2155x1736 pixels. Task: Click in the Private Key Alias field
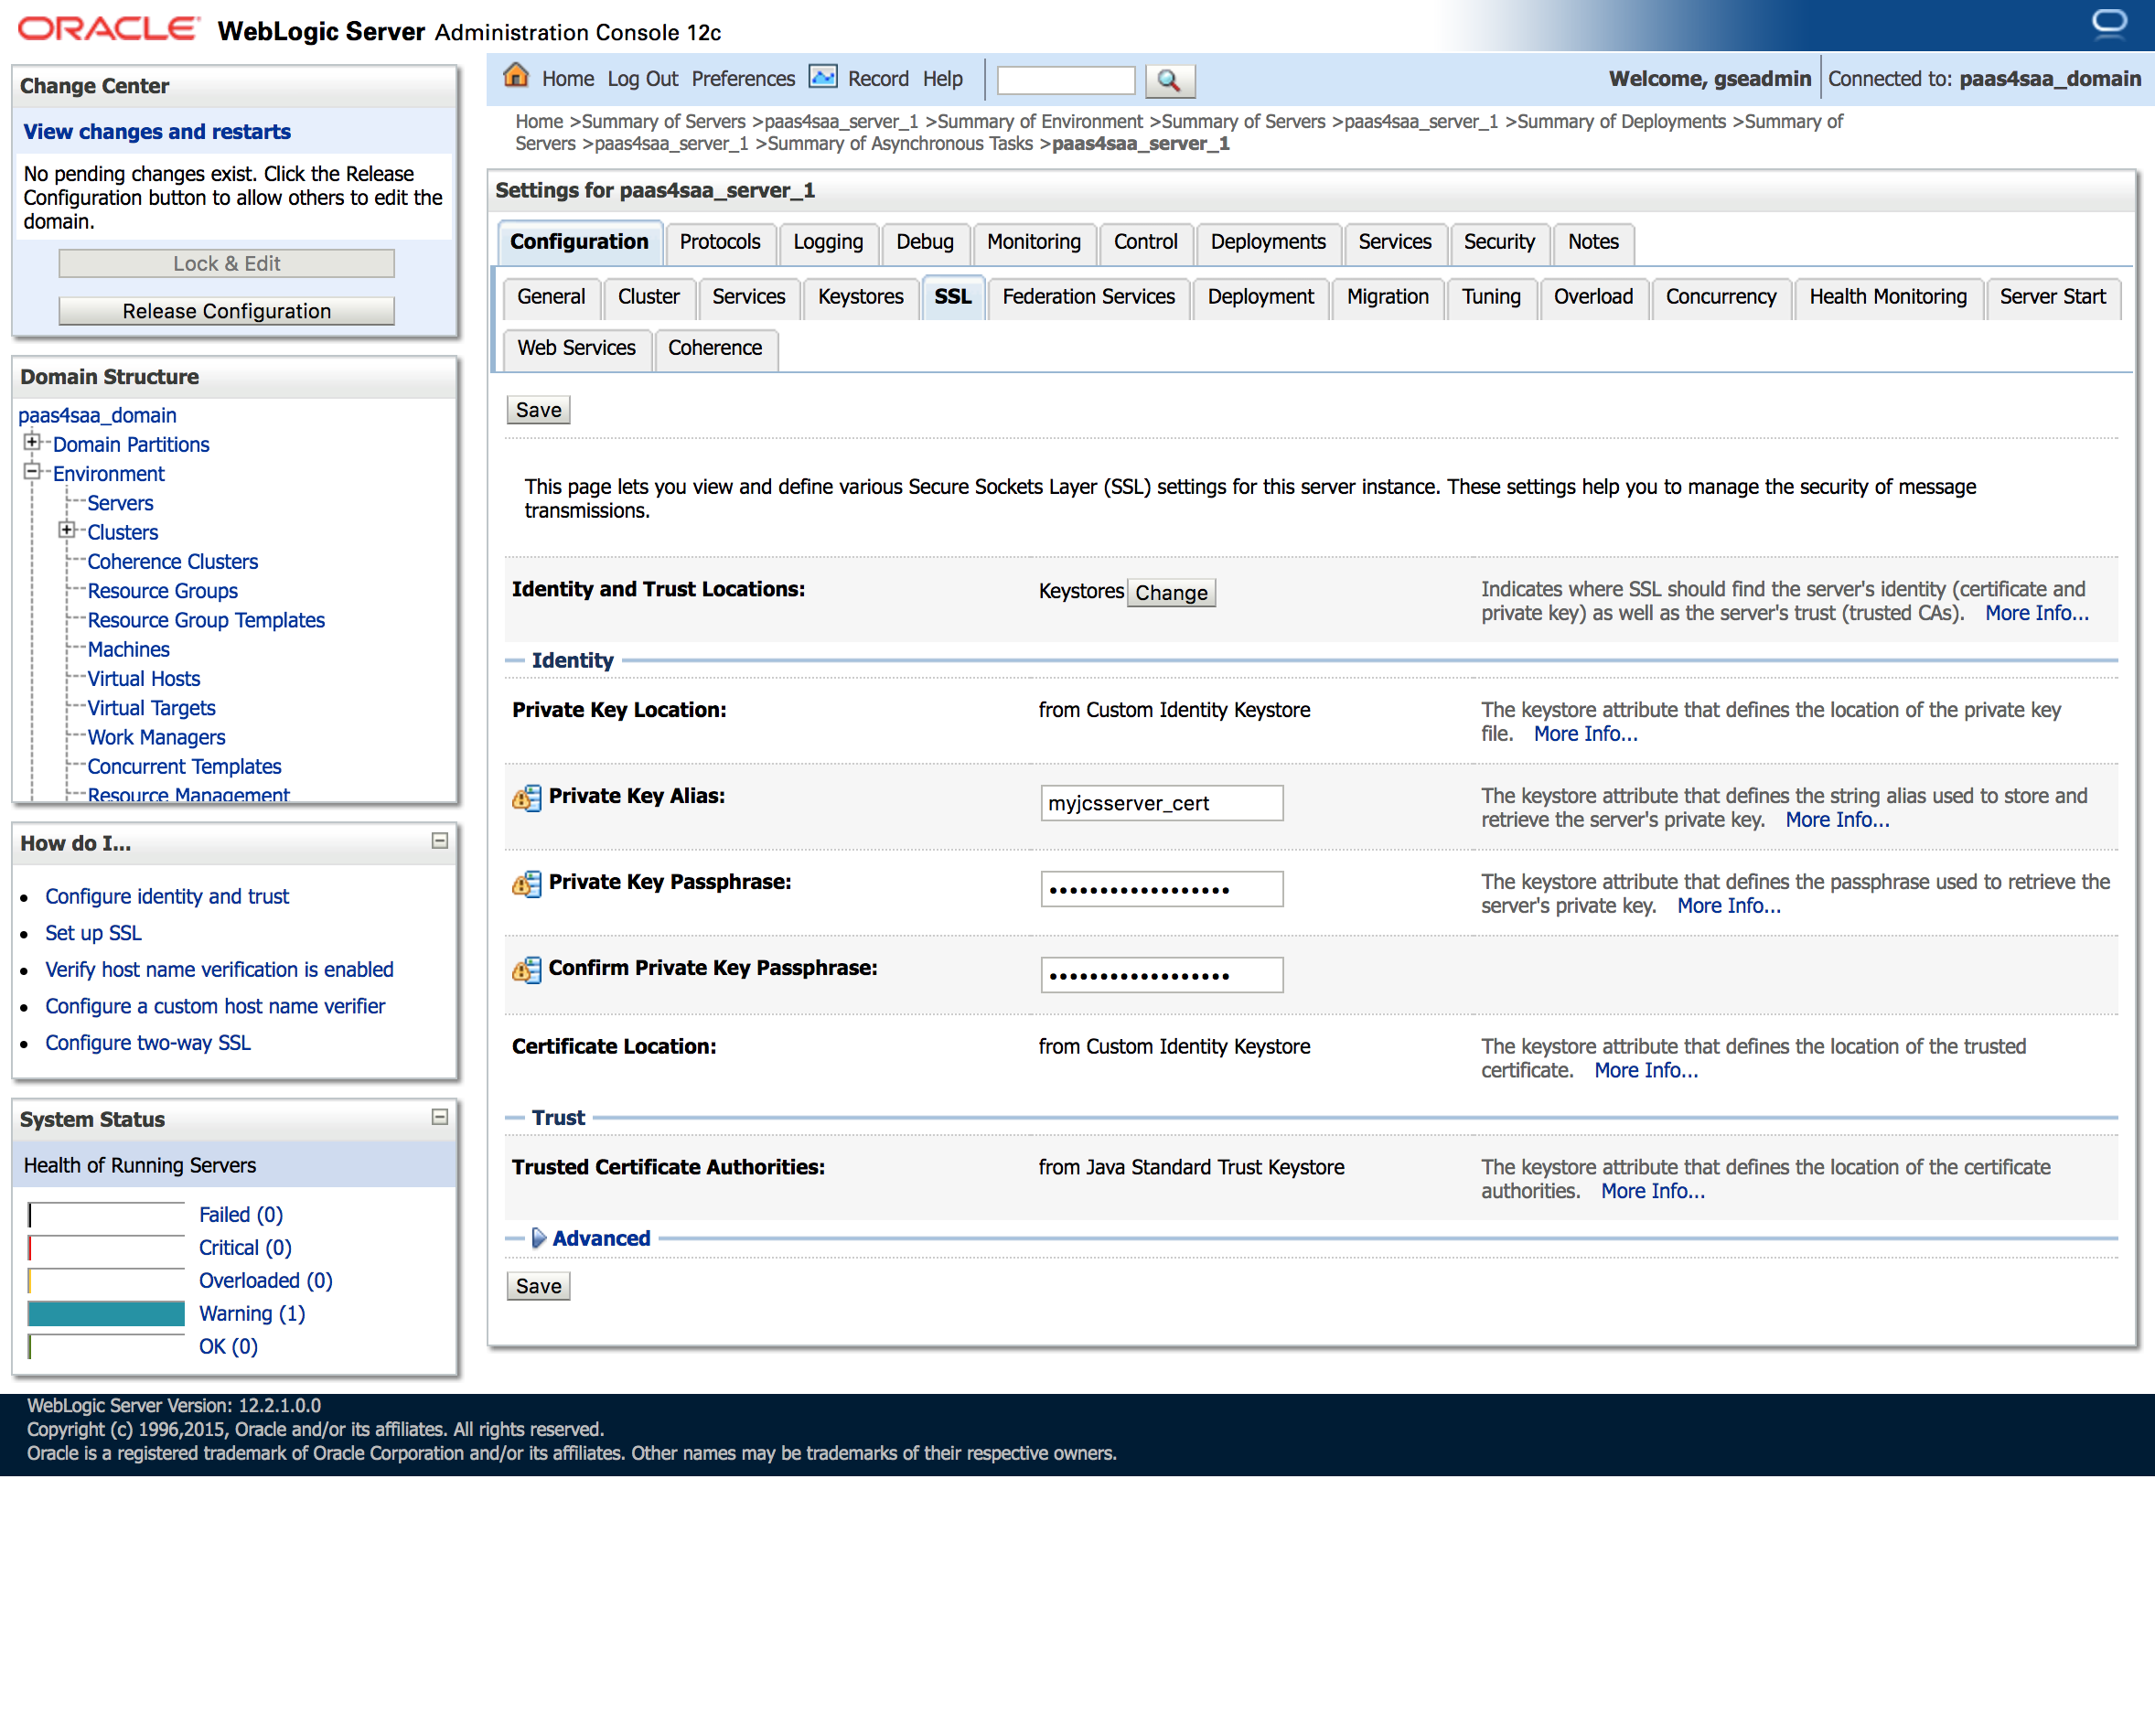click(1161, 803)
